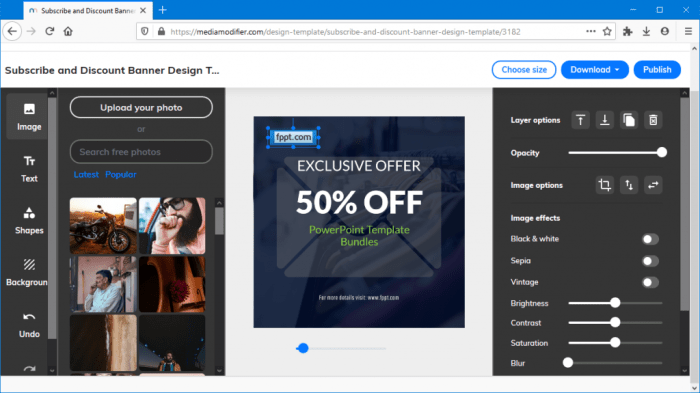
Task: Click the Contrast slider handle
Action: click(615, 322)
